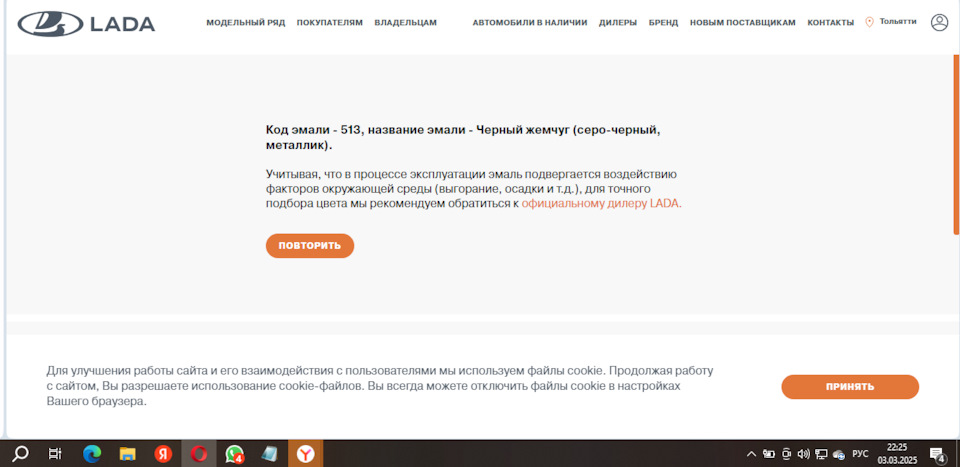The image size is (960, 467).
Task: Go to Автомобили в наличии
Action: [529, 23]
